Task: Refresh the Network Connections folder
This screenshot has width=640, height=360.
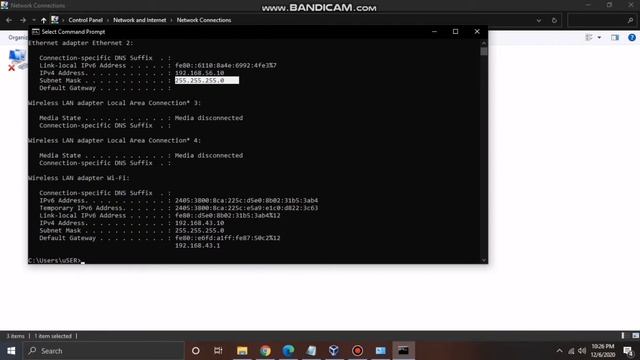Action: pyautogui.click(x=554, y=20)
